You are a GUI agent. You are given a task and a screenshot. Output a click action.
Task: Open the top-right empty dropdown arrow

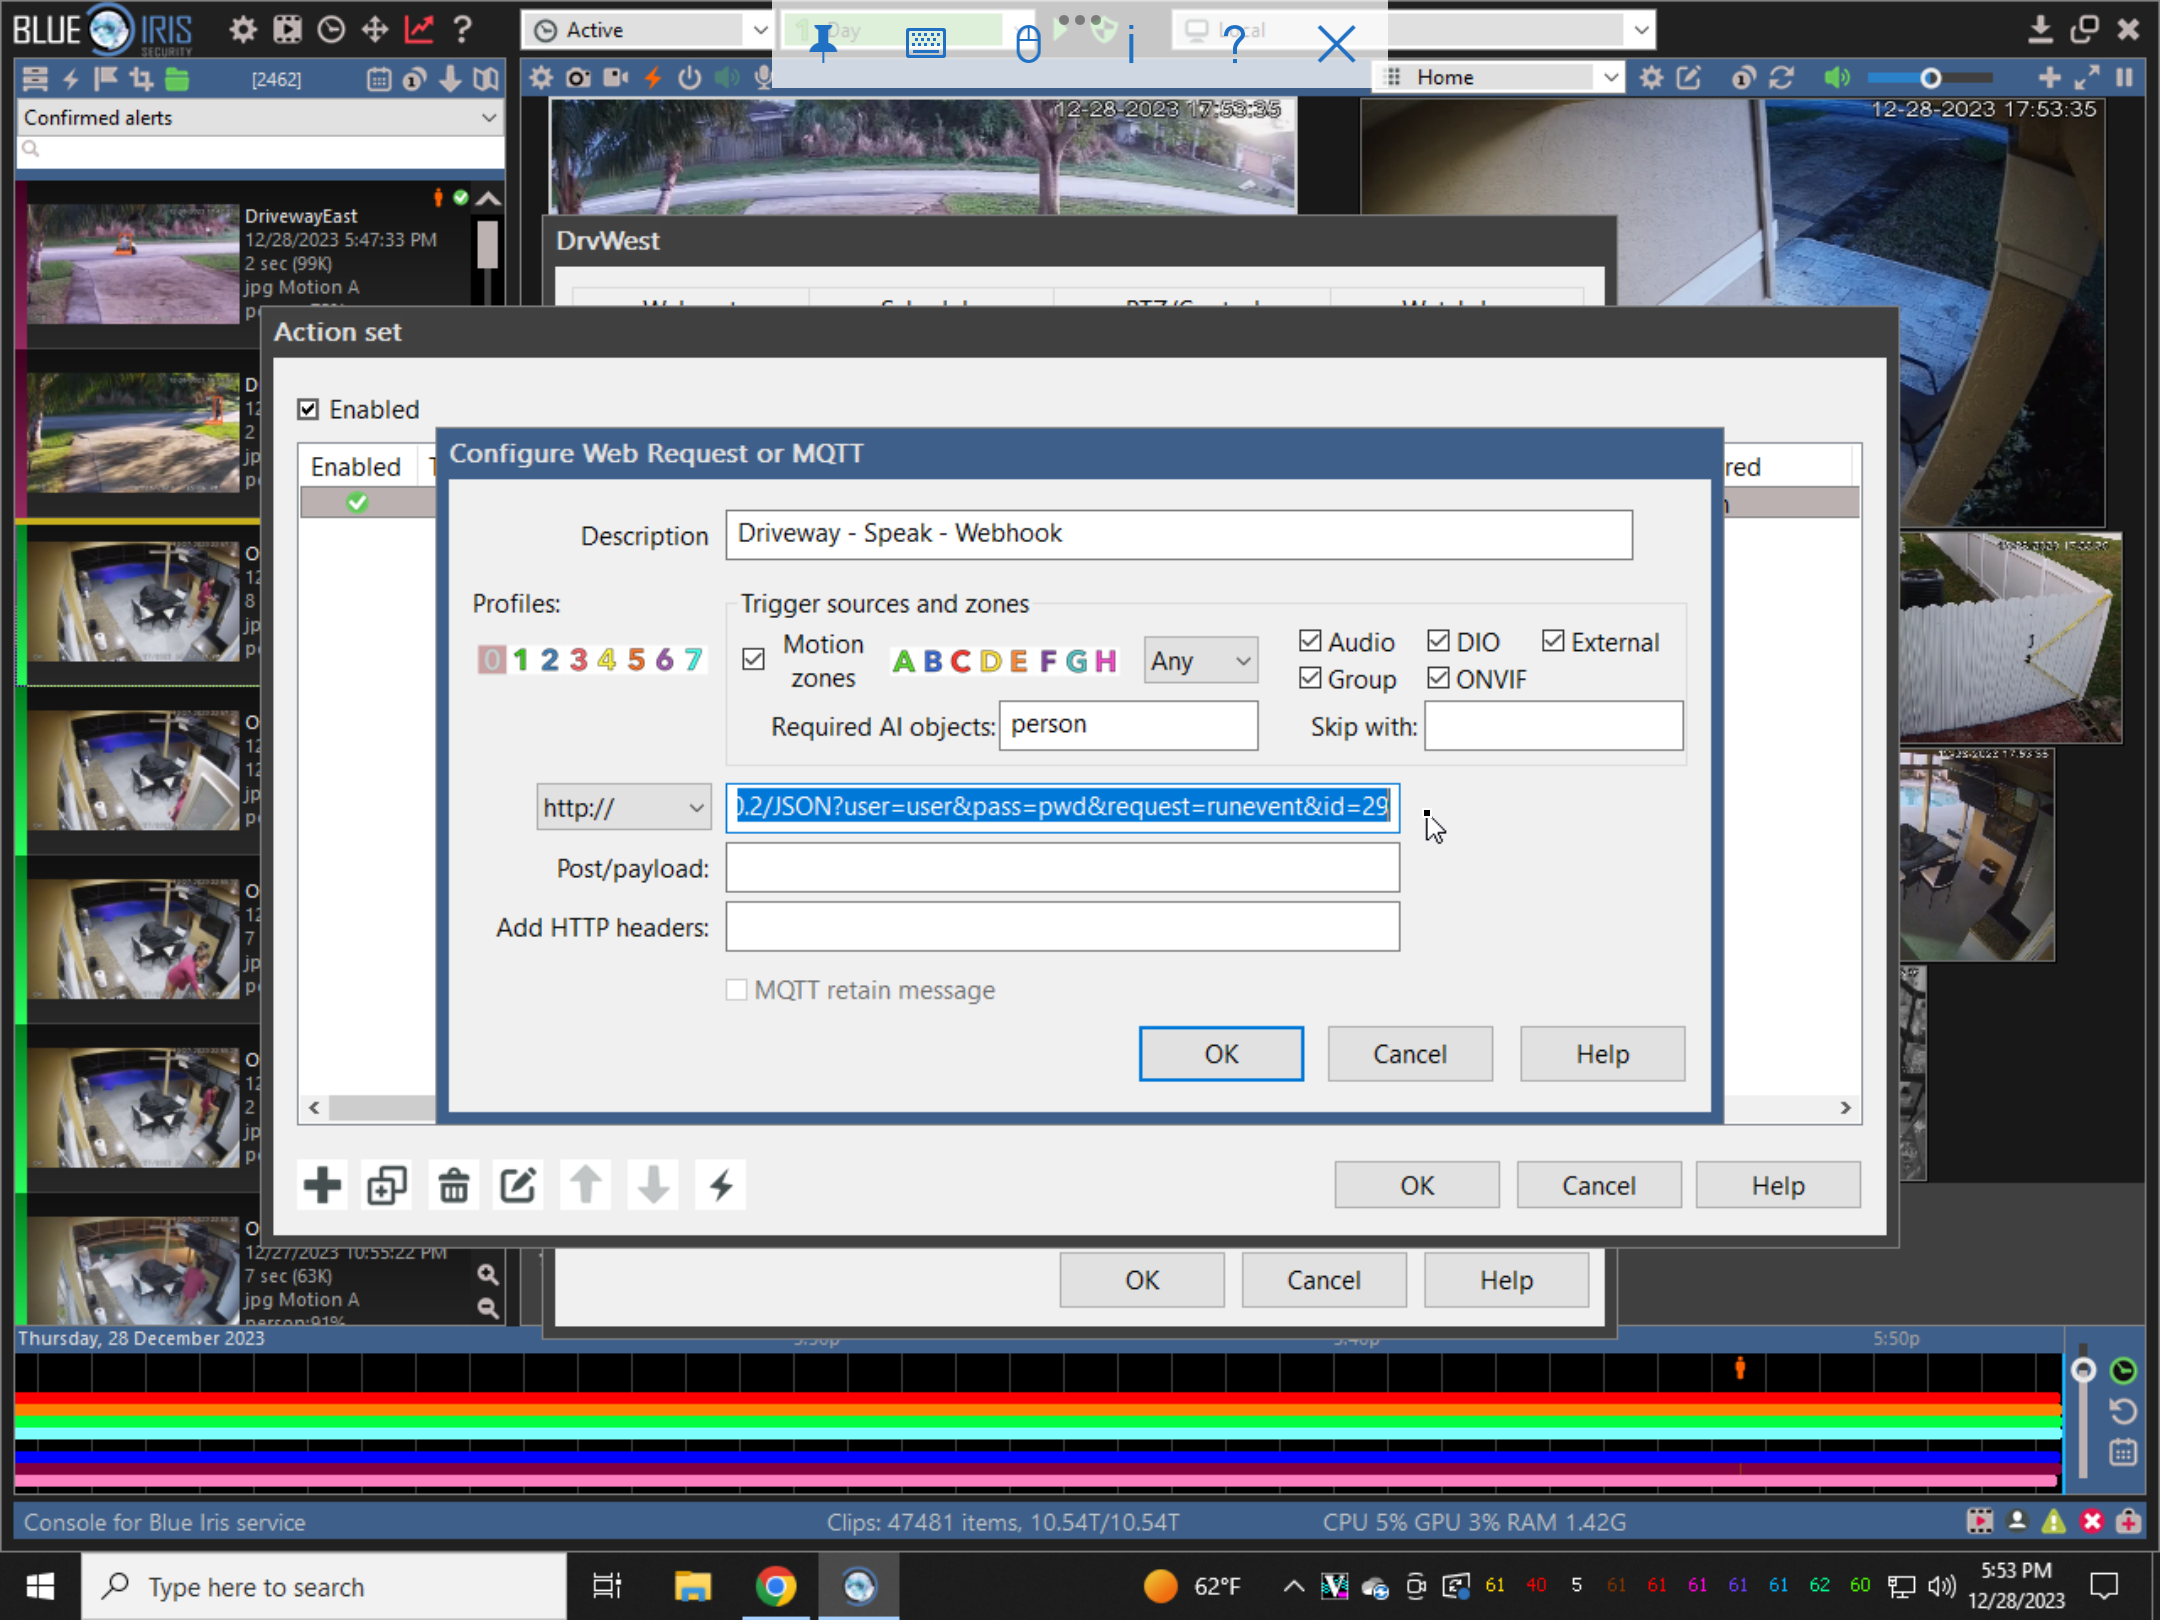1640,30
